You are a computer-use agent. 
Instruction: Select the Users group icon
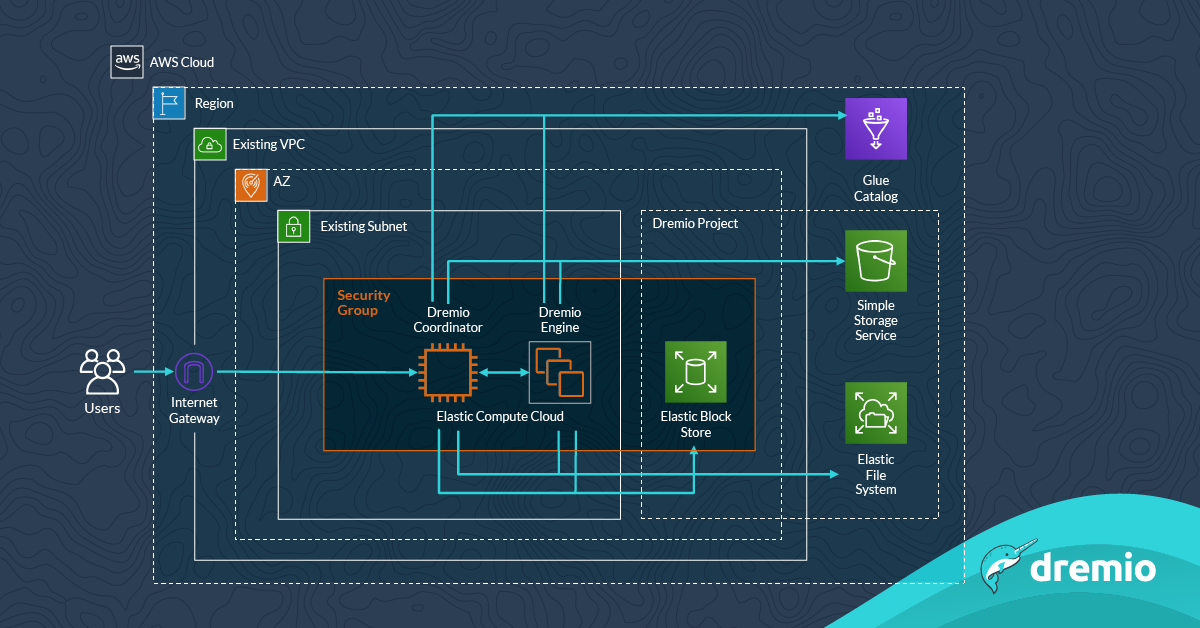102,371
